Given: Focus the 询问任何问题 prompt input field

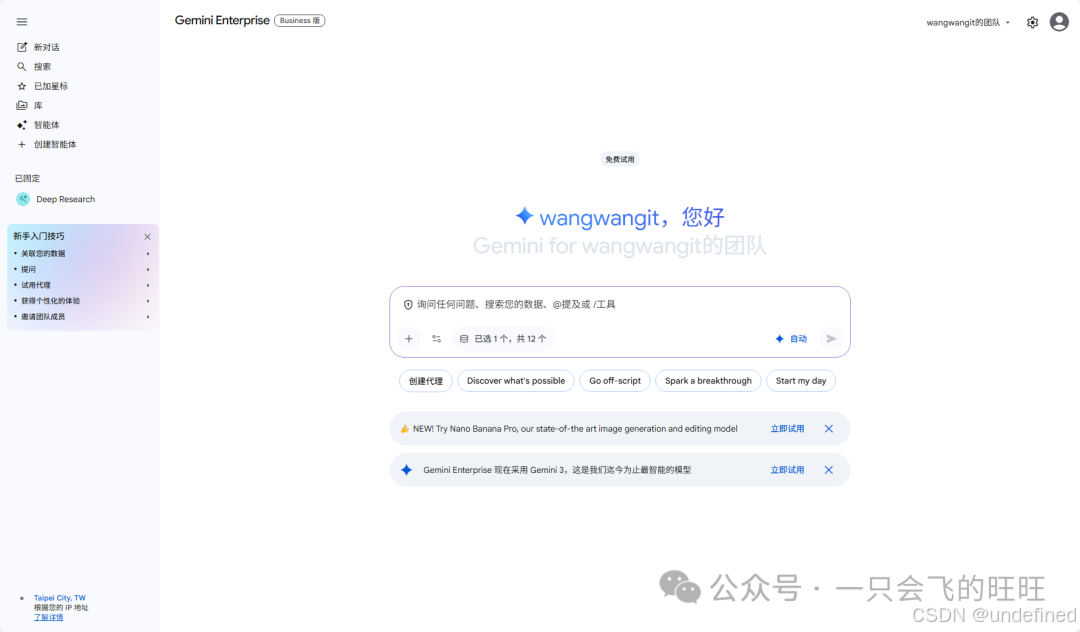Looking at the screenshot, I should pos(620,304).
